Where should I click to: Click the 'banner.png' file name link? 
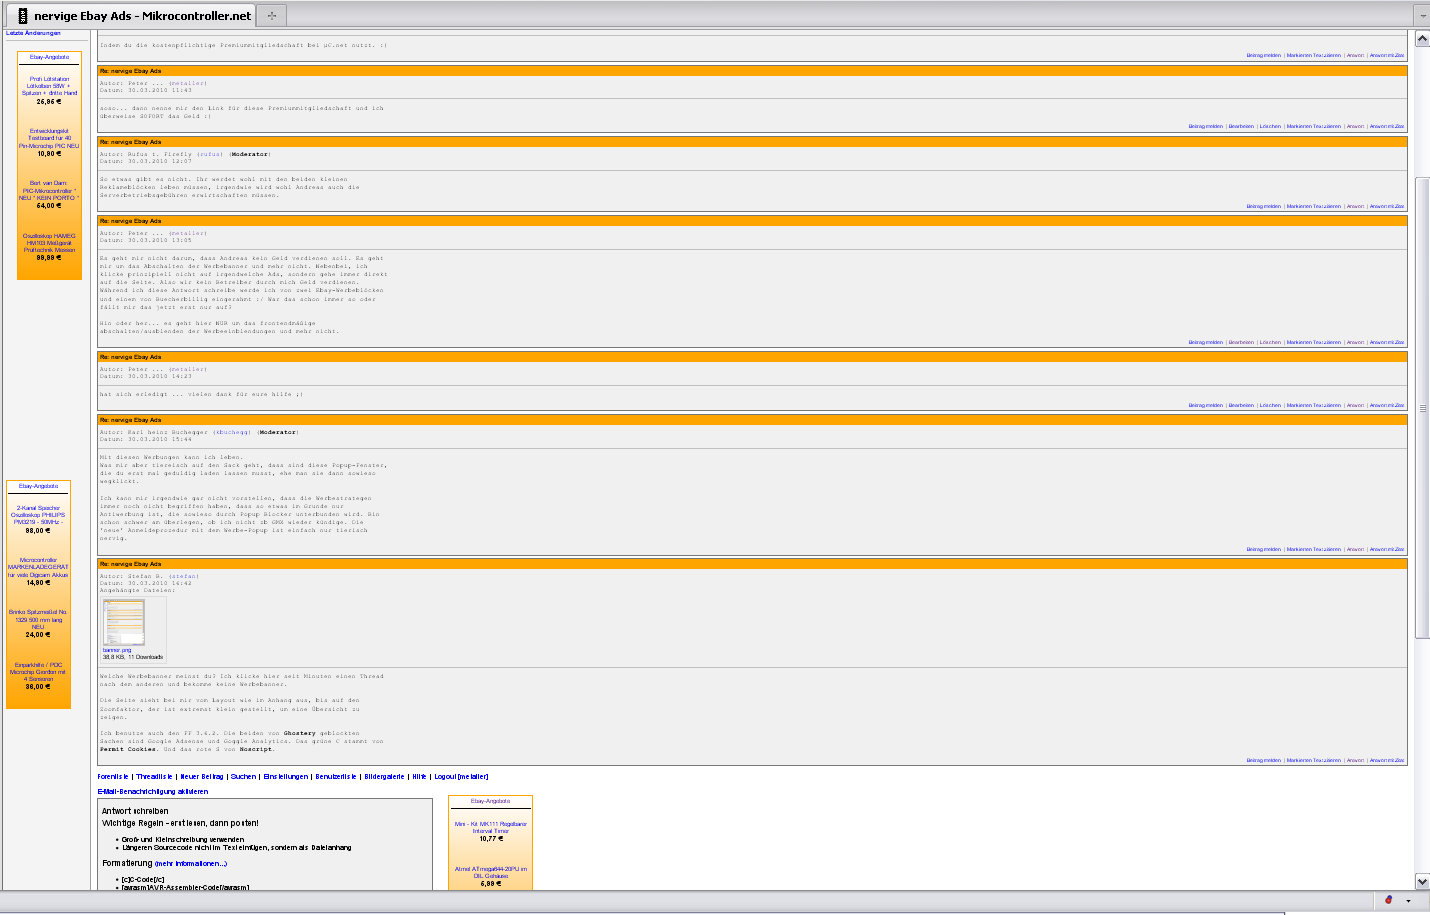pyautogui.click(x=117, y=650)
